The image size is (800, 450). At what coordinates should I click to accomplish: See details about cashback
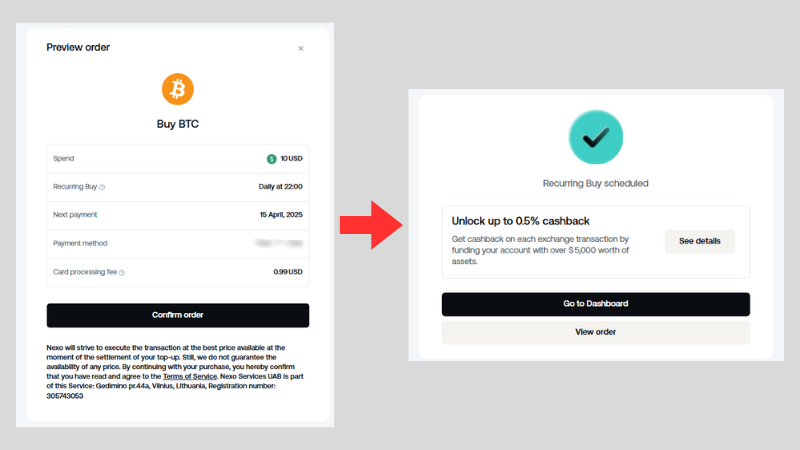pos(699,241)
